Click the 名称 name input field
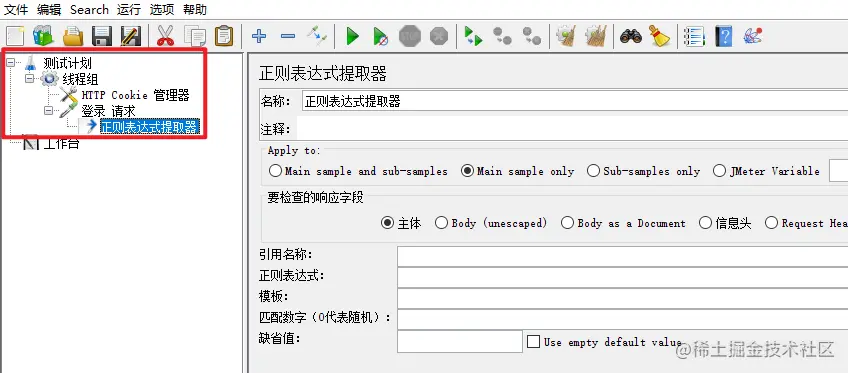 click(x=575, y=101)
